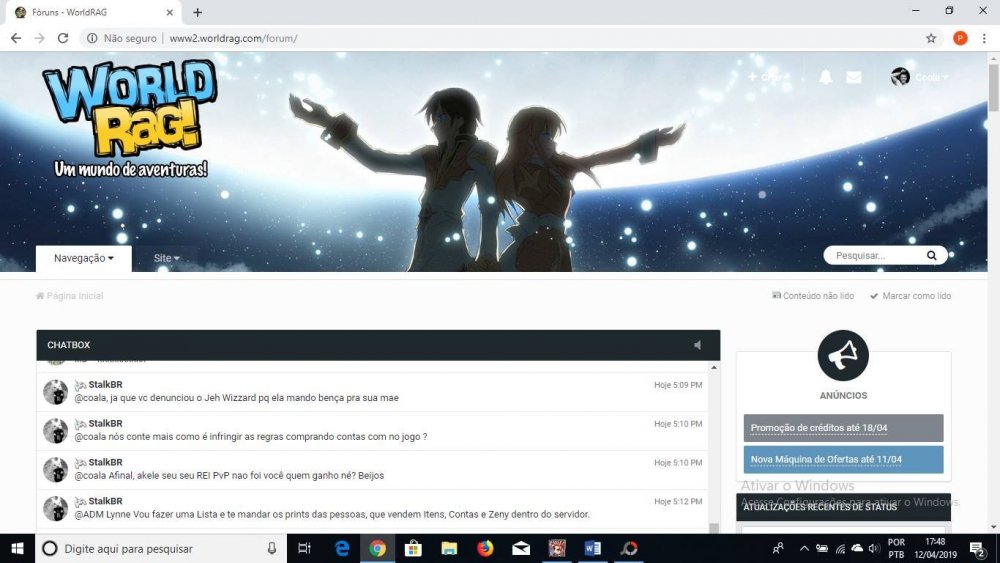Click the chatbox scrollbar up arrow

click(x=714, y=367)
